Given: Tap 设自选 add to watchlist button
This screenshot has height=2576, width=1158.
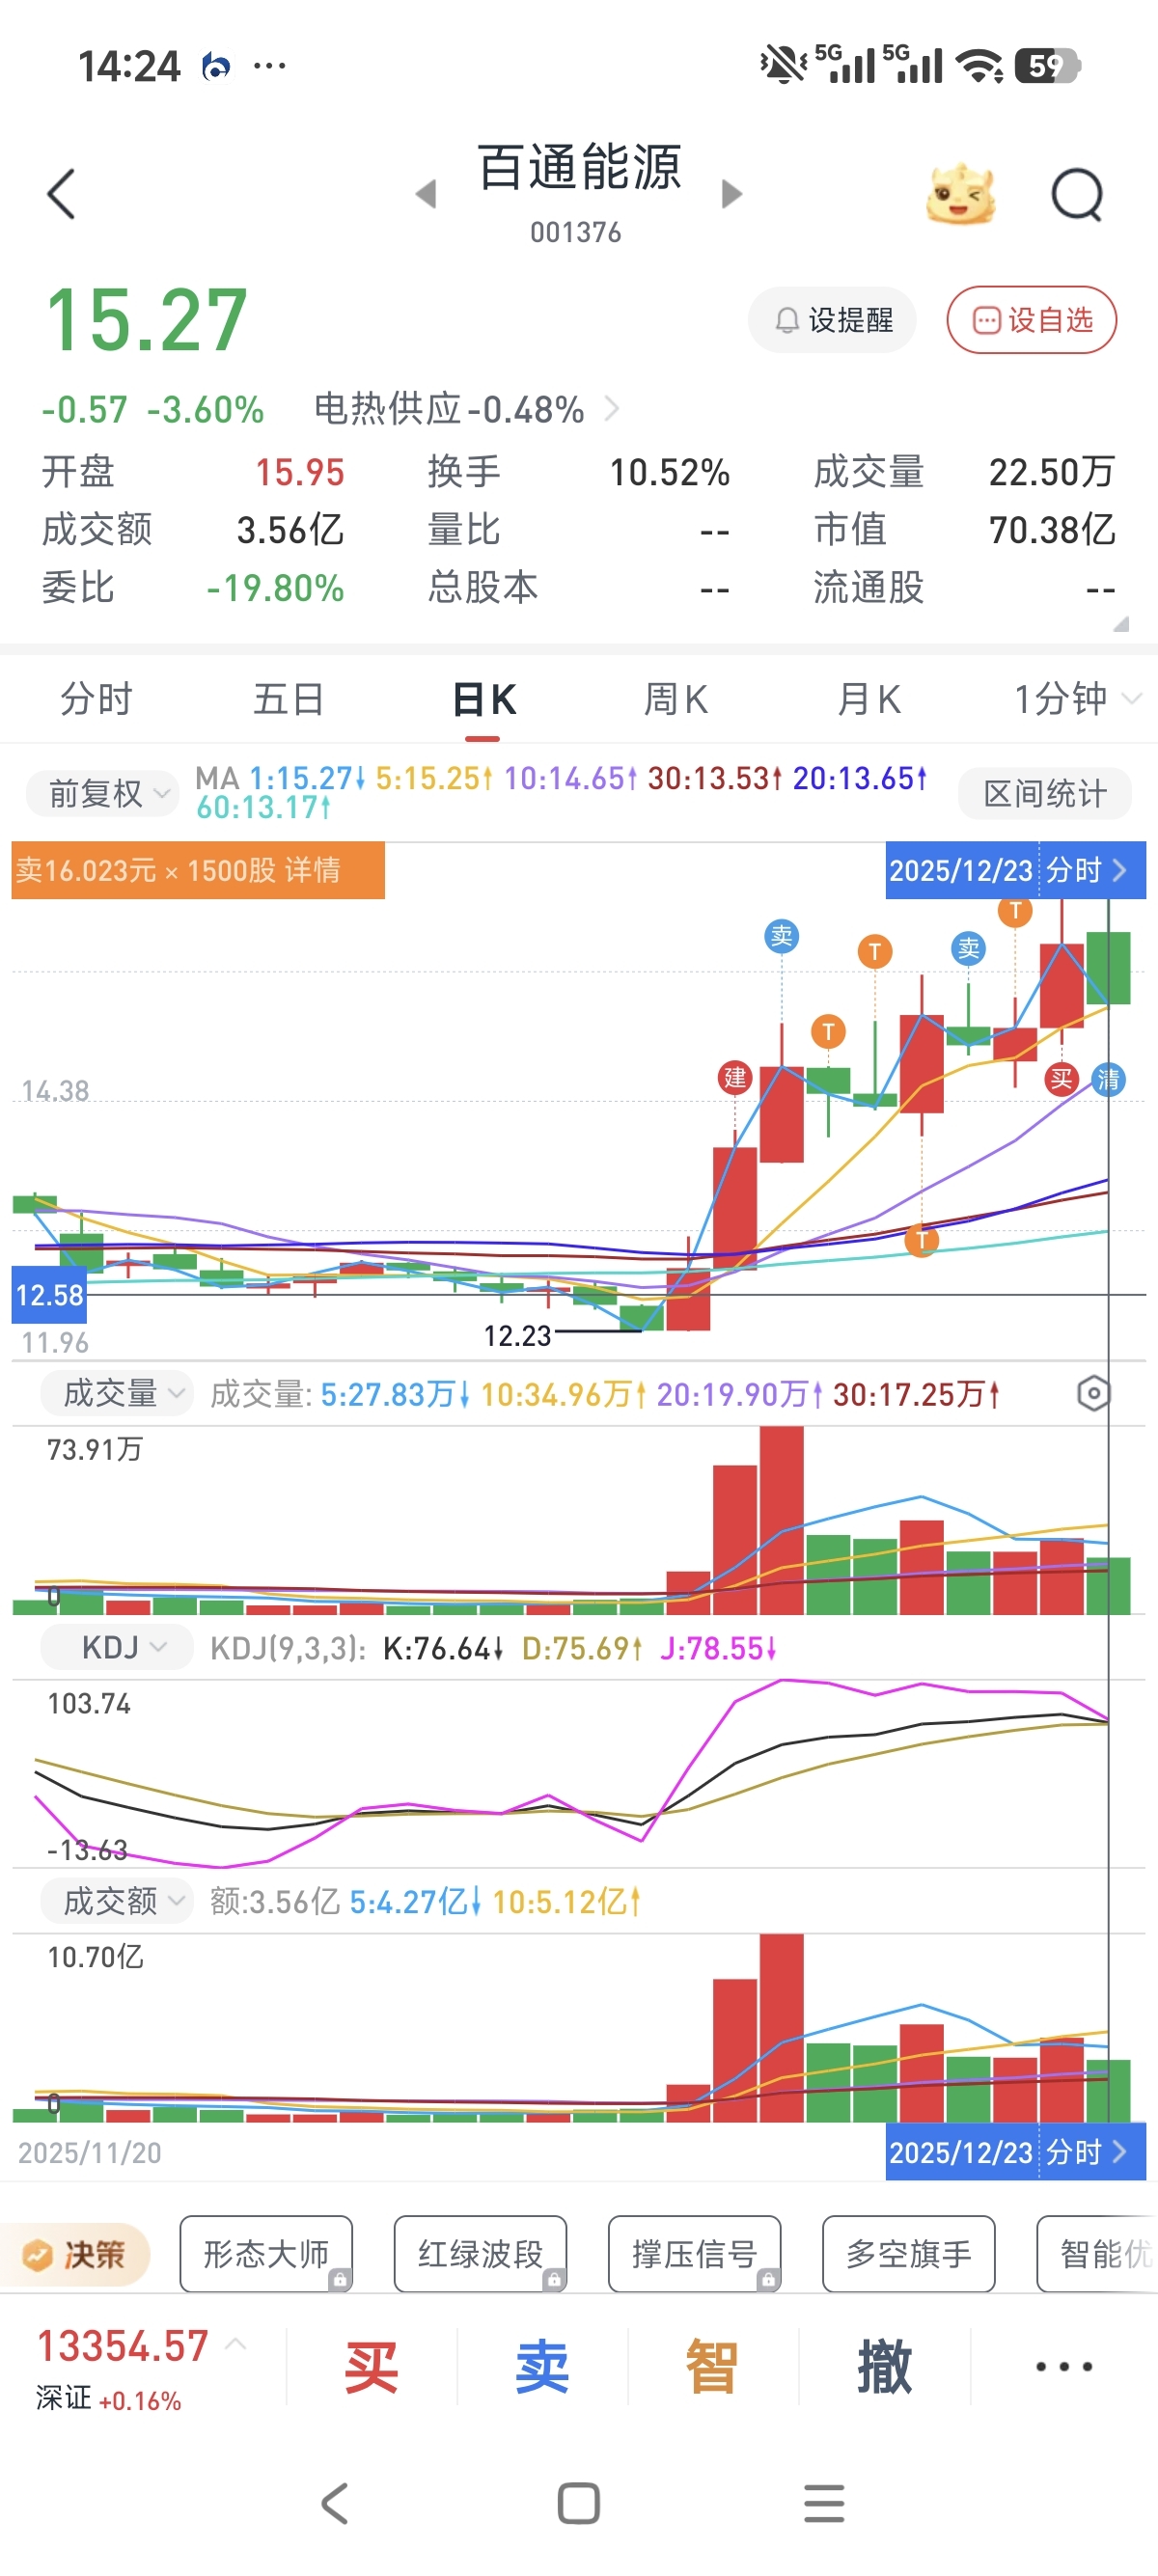Looking at the screenshot, I should click(1032, 320).
